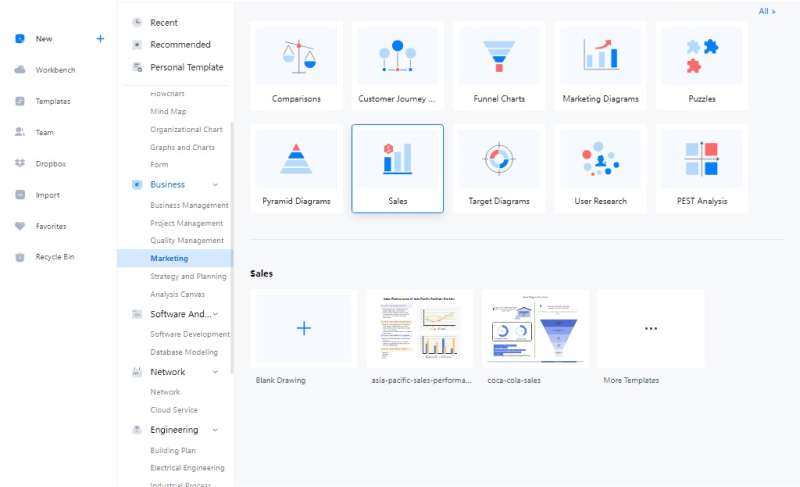This screenshot has height=487, width=800.
Task: Select the Marketing Diagrams chart icon
Action: click(601, 54)
